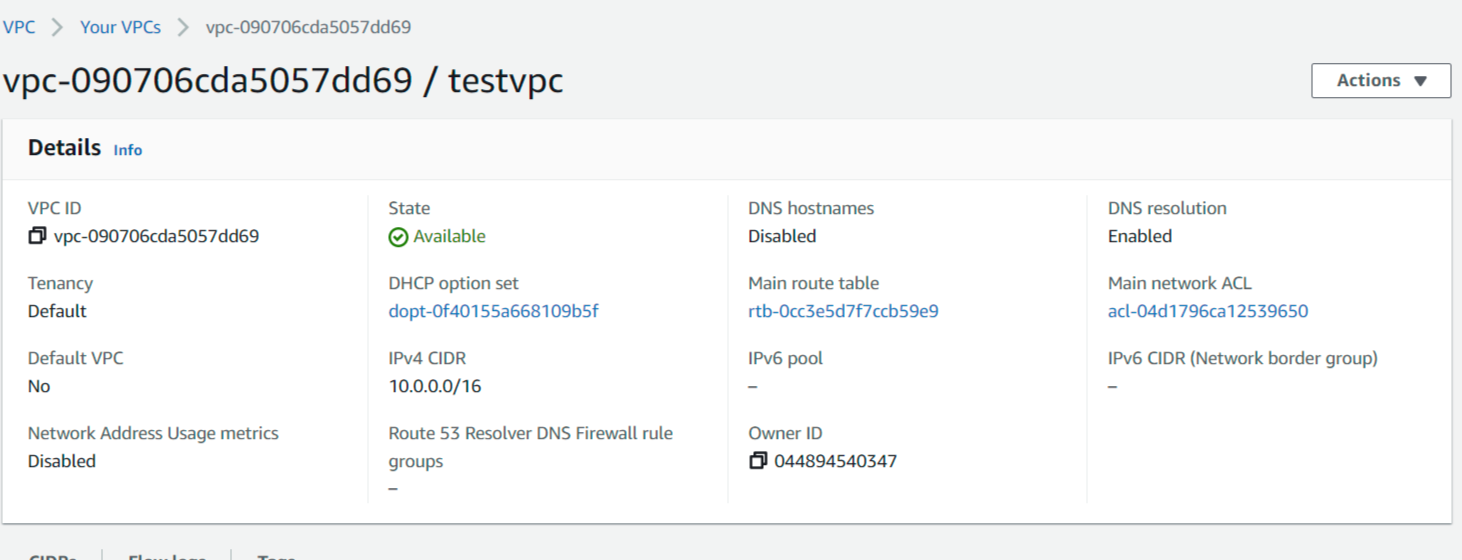Go to the VPC breadcrumb link
Image resolution: width=1462 pixels, height=560 pixels.
click(x=19, y=27)
